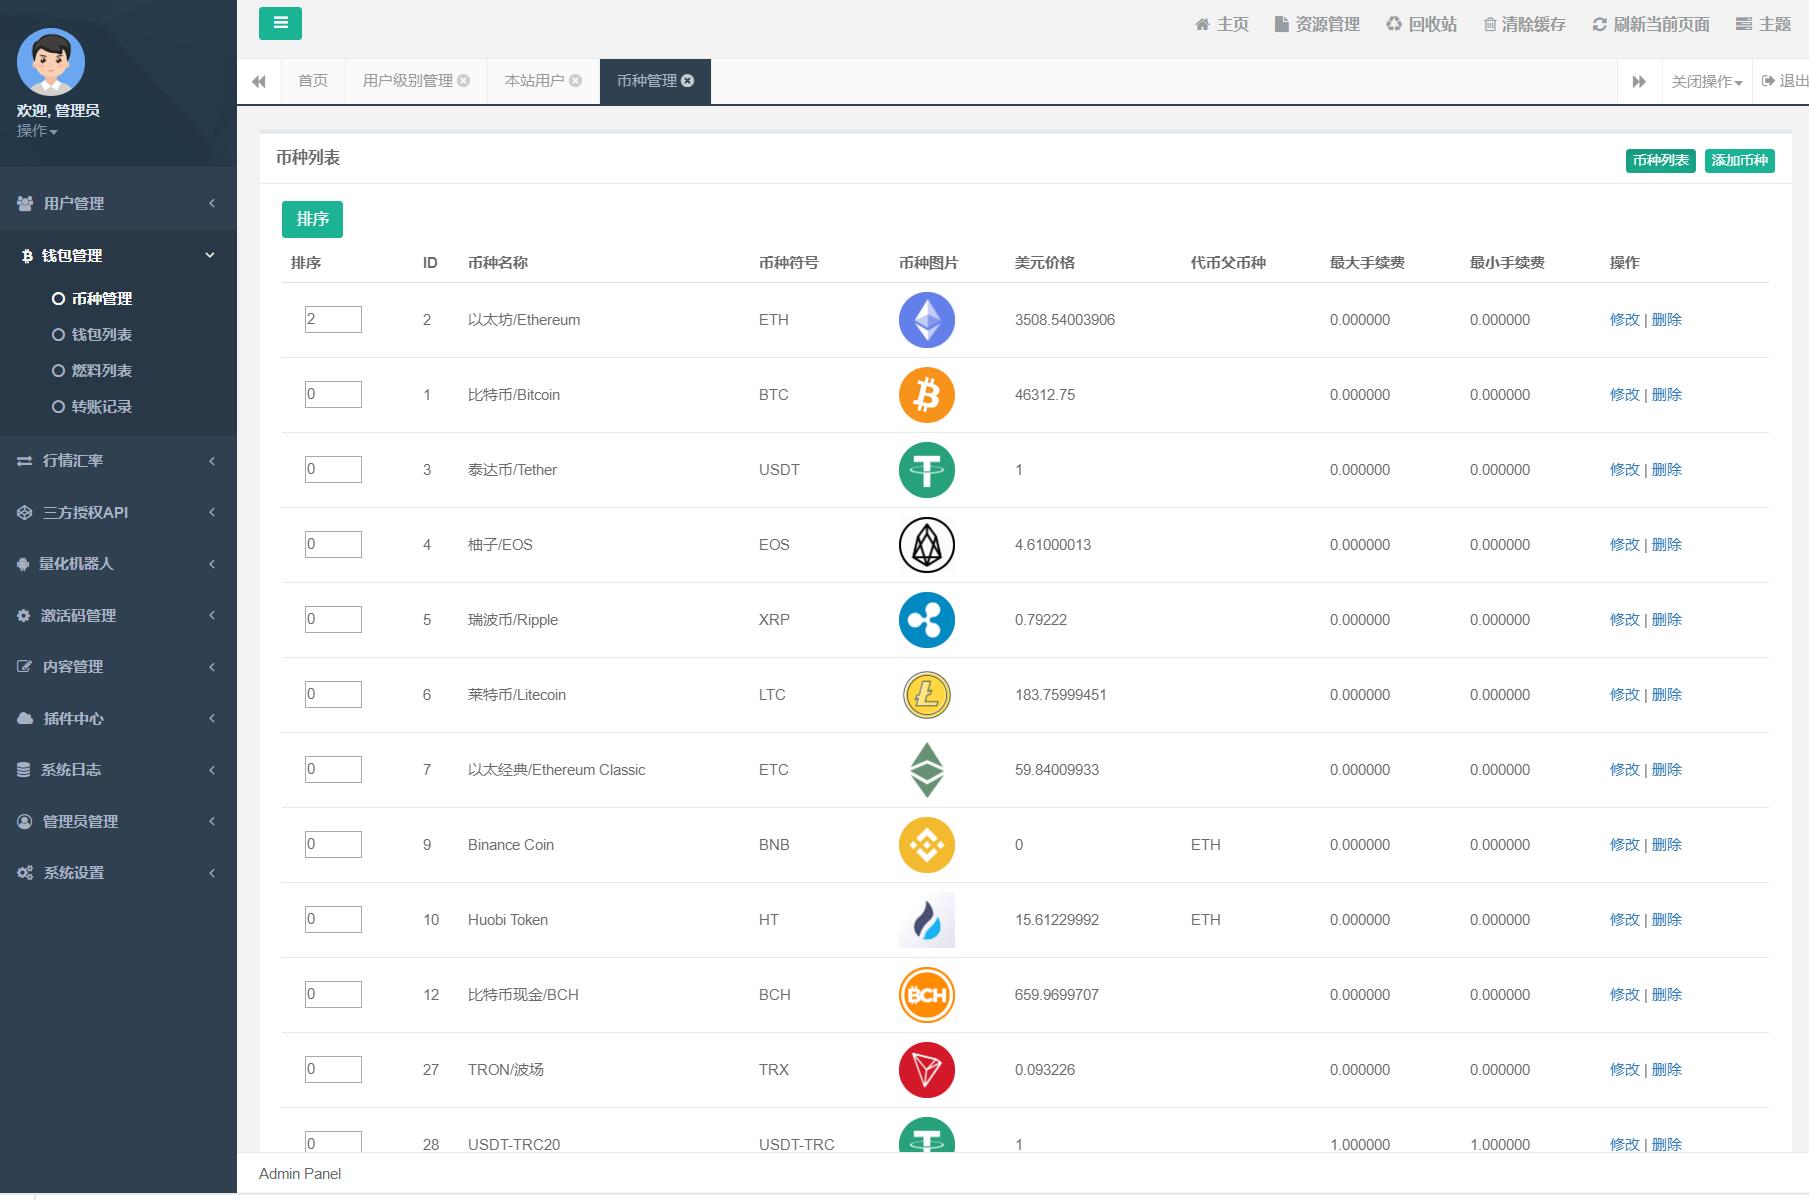Click the 币种列表 green button
Screen dimensions: 1809x1200
coord(1660,161)
